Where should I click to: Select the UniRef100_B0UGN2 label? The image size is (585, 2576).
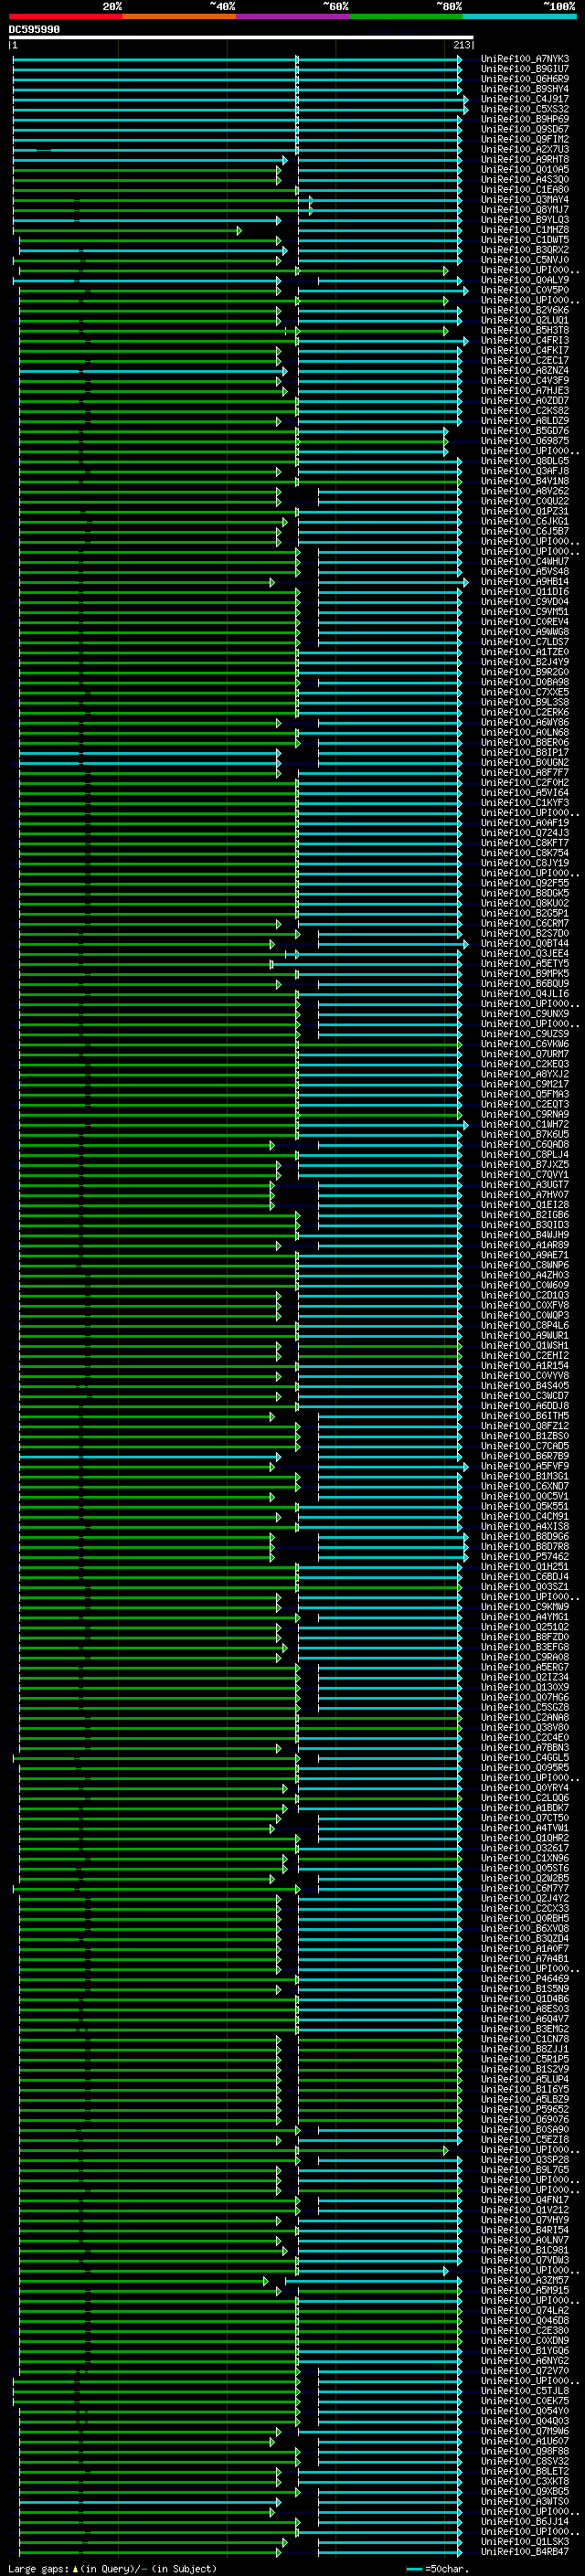(525, 762)
